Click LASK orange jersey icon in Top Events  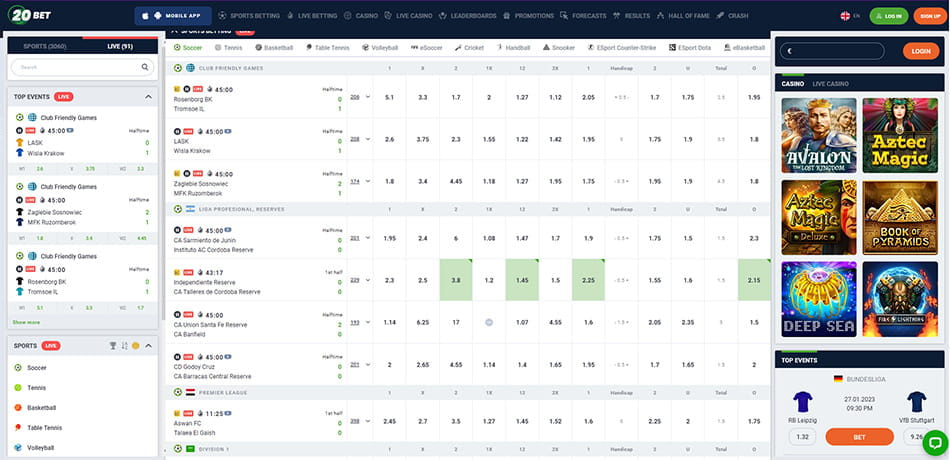19,142
